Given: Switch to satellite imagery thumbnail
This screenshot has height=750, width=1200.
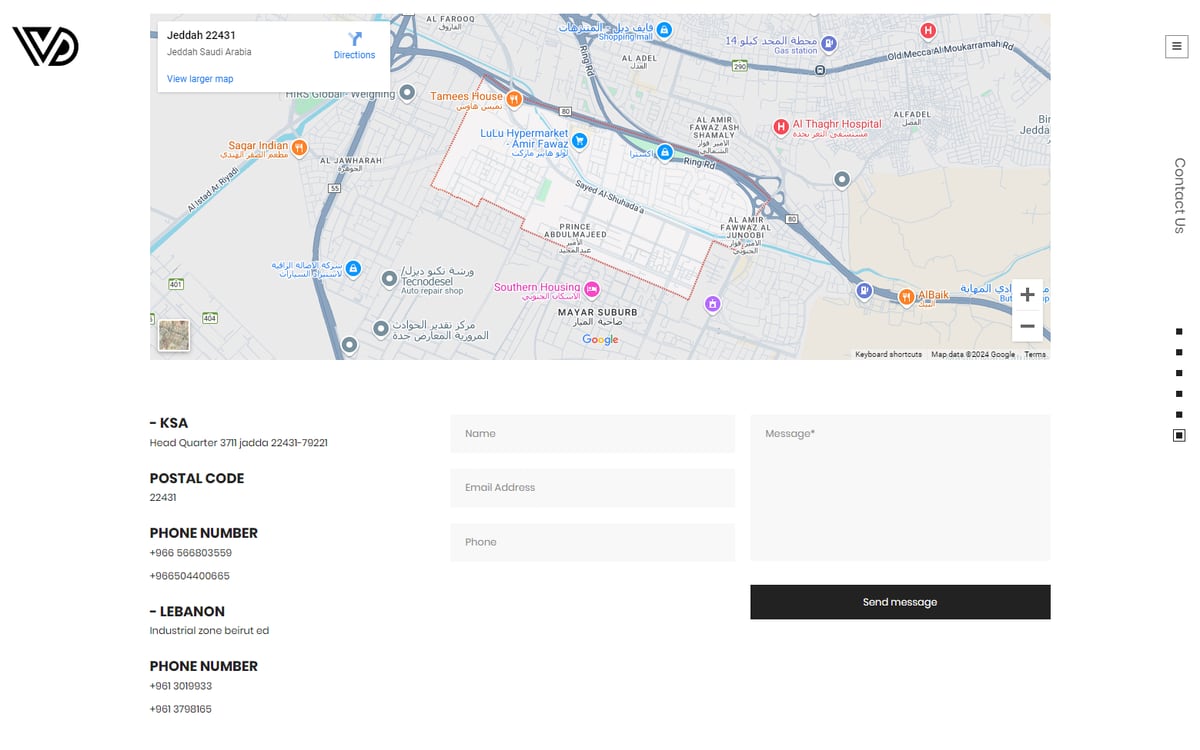Looking at the screenshot, I should tap(174, 335).
